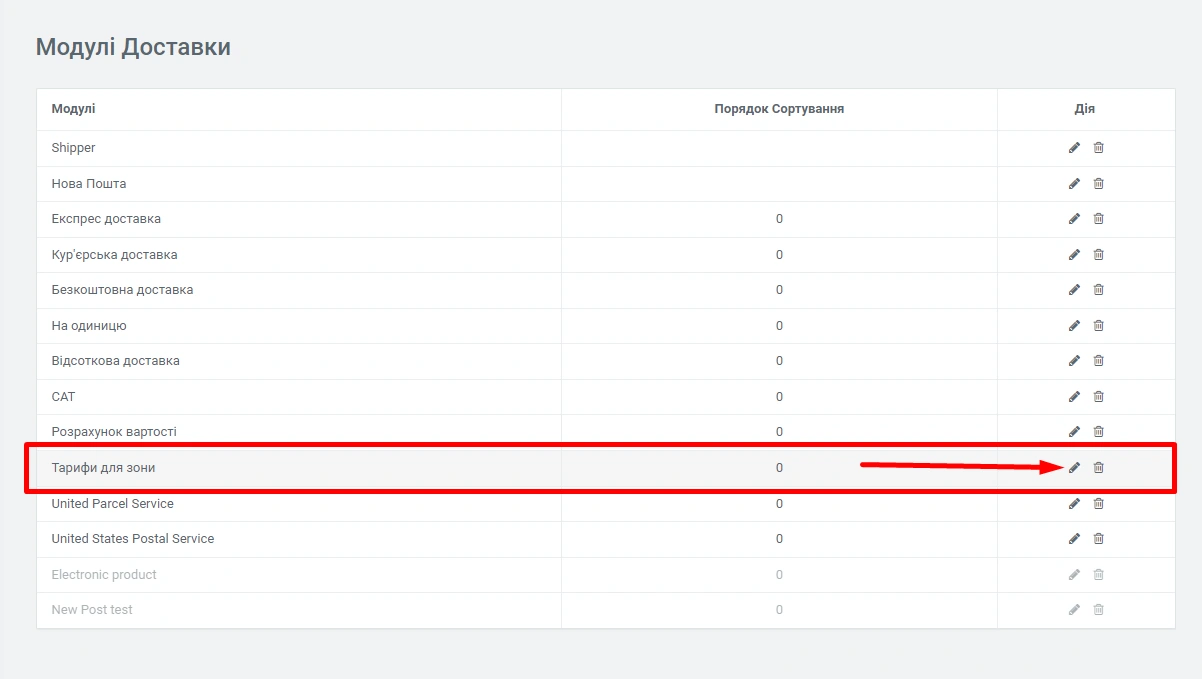The height and width of the screenshot is (679, 1202).
Task: Edit the disabled Electronic product module
Action: coord(1074,574)
